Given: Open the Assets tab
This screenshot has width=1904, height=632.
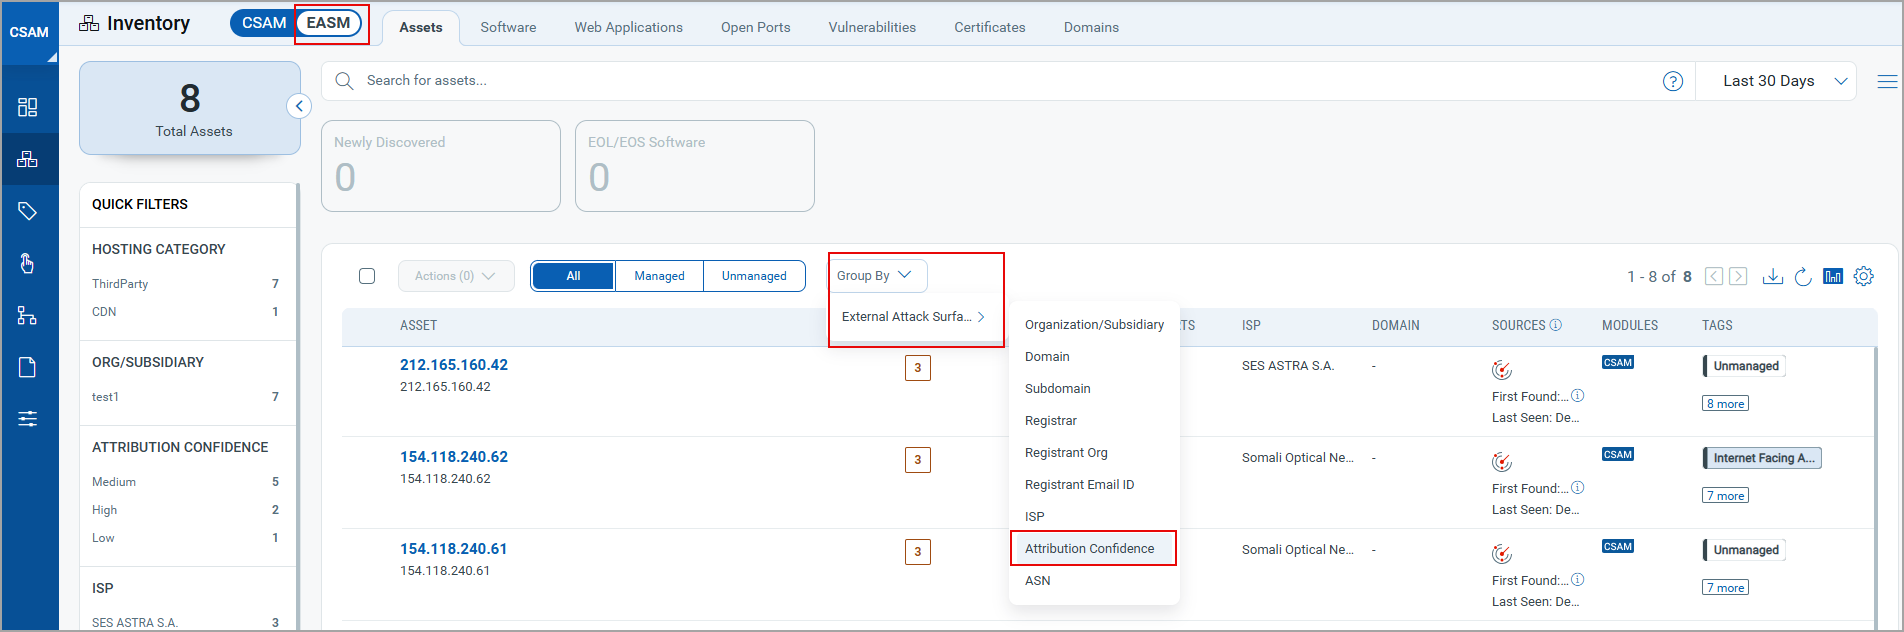Looking at the screenshot, I should [421, 27].
